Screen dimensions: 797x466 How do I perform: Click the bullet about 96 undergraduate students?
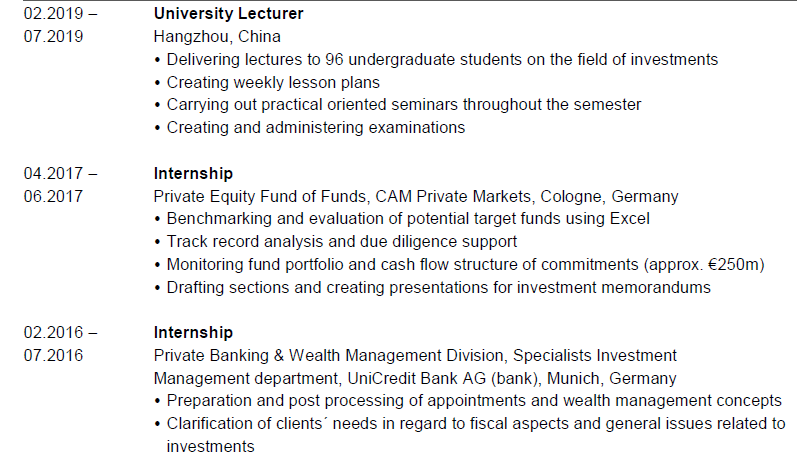(440, 60)
